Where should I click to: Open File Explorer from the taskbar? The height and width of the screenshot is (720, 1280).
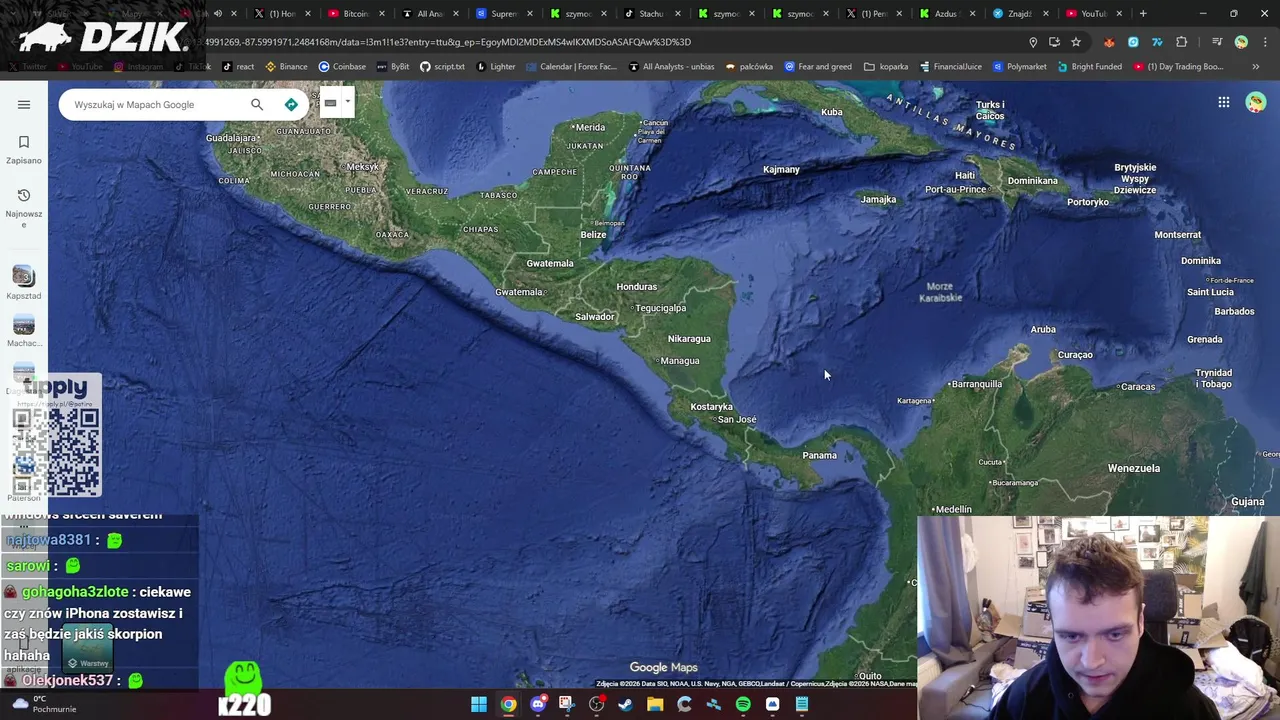(x=655, y=705)
